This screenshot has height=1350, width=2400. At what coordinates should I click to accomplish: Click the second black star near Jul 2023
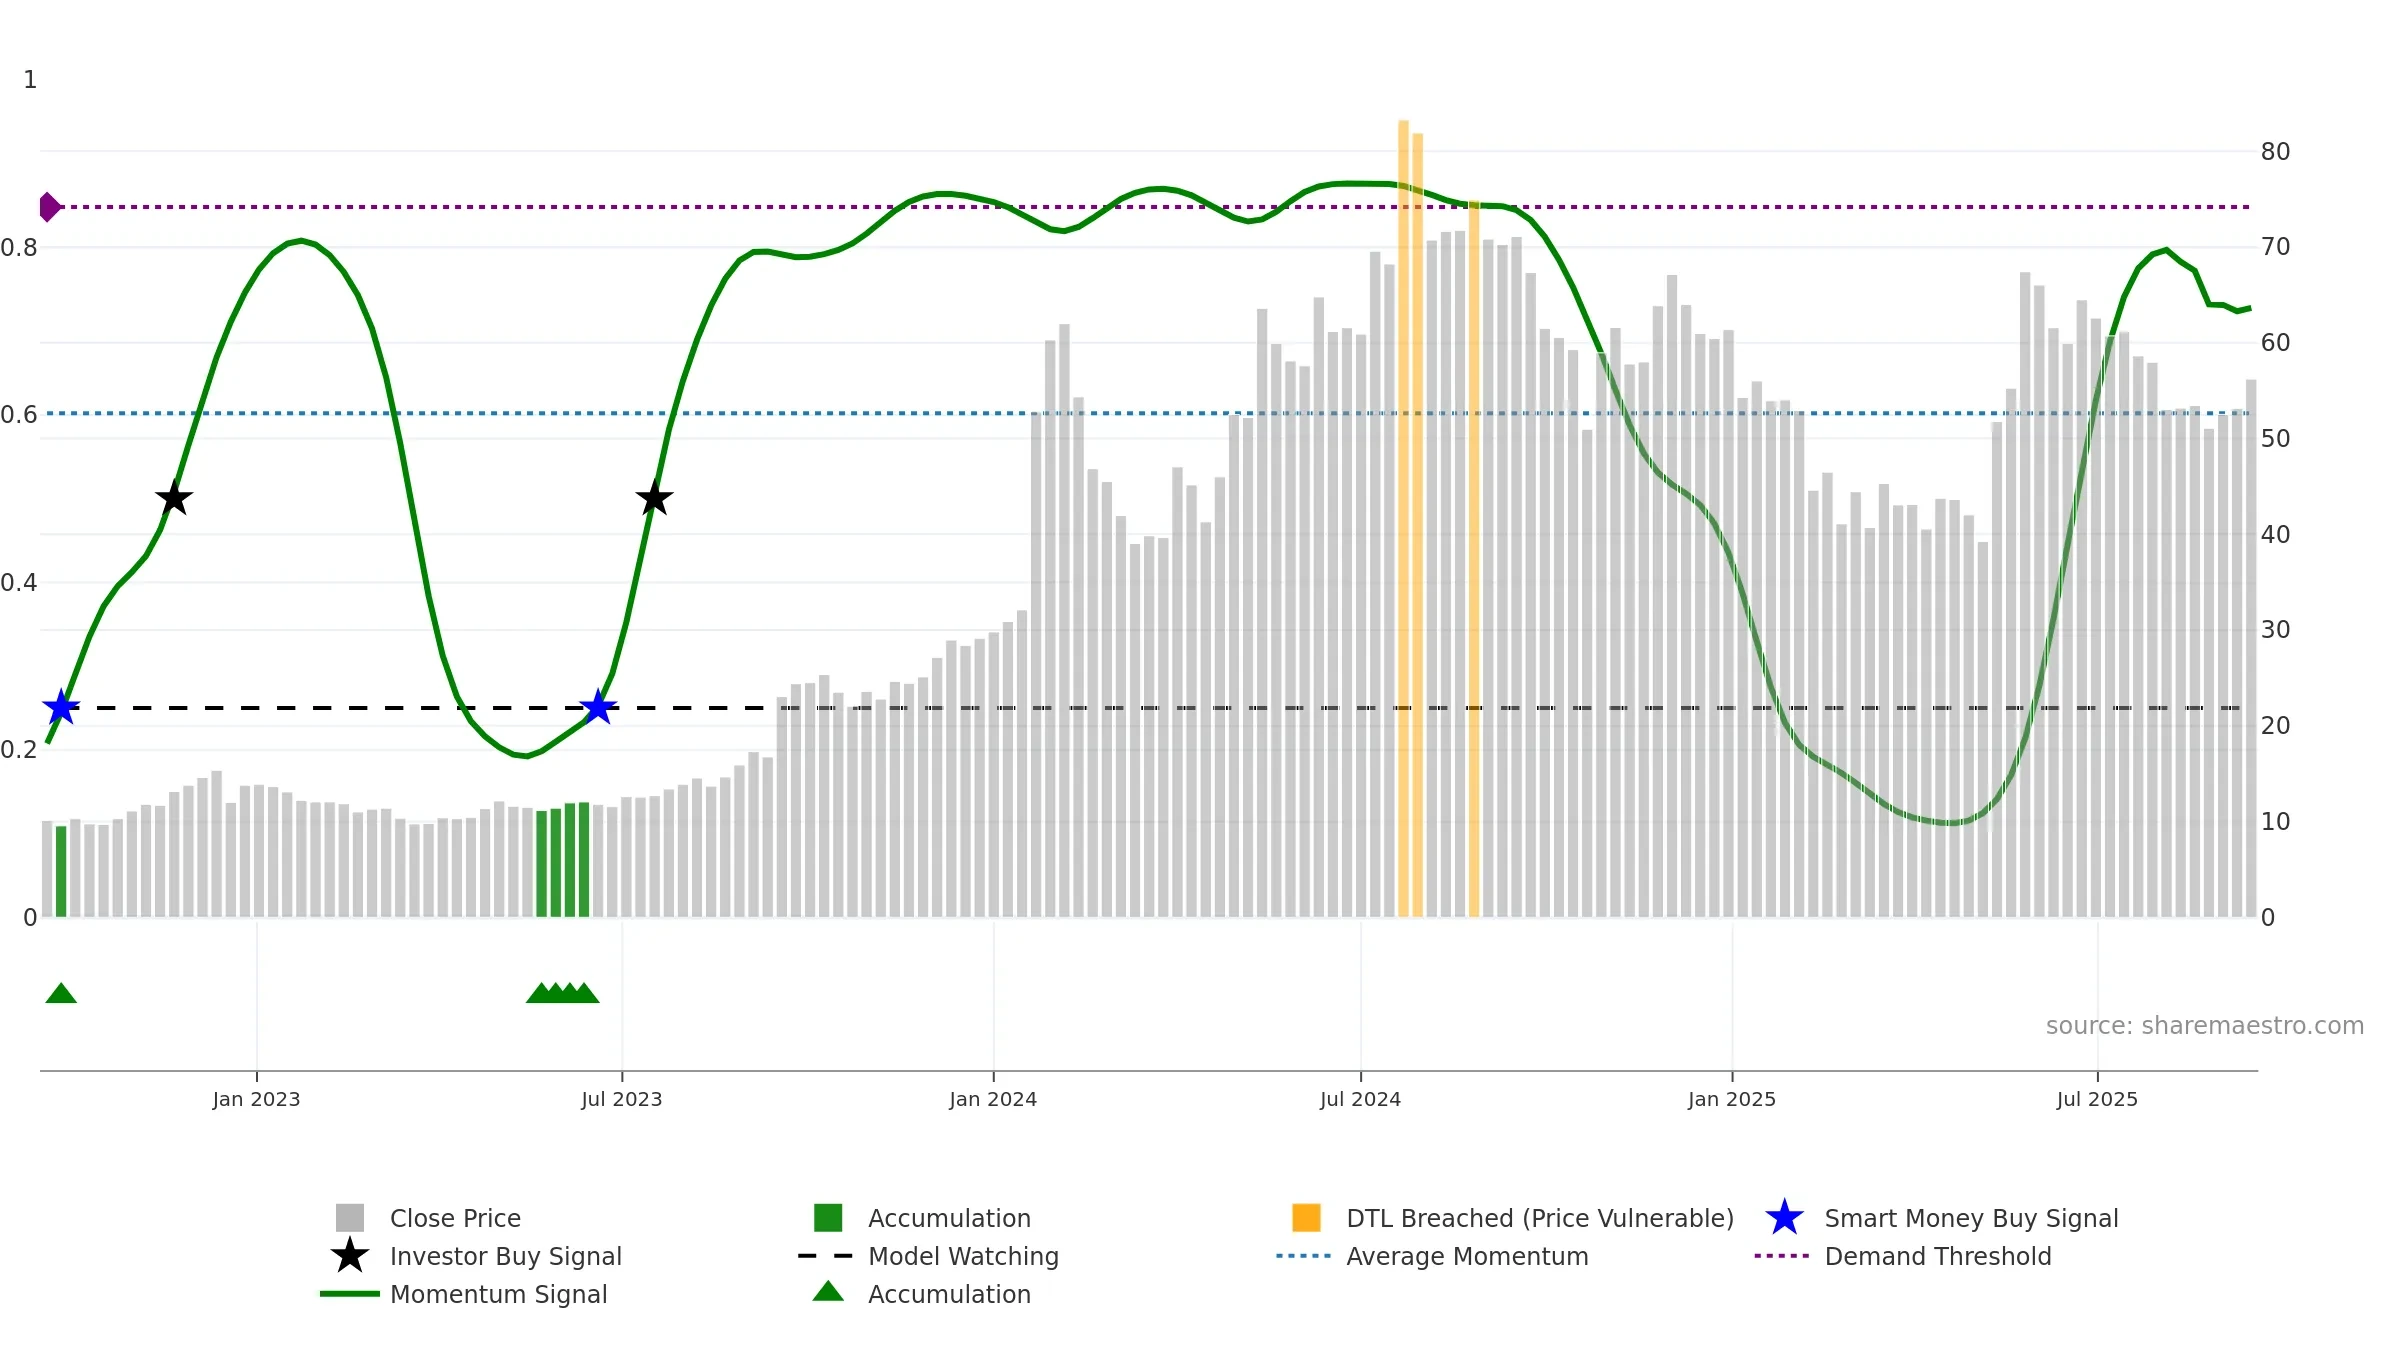(654, 497)
